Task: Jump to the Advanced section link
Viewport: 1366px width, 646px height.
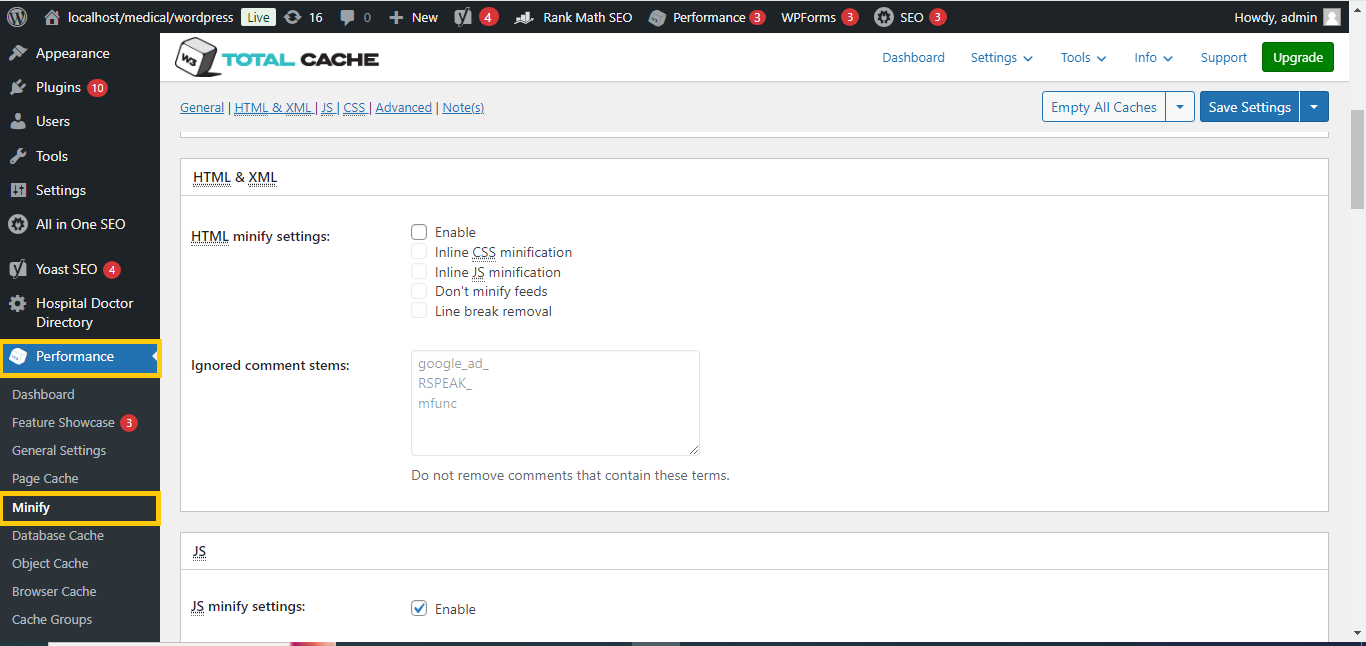Action: (x=403, y=108)
